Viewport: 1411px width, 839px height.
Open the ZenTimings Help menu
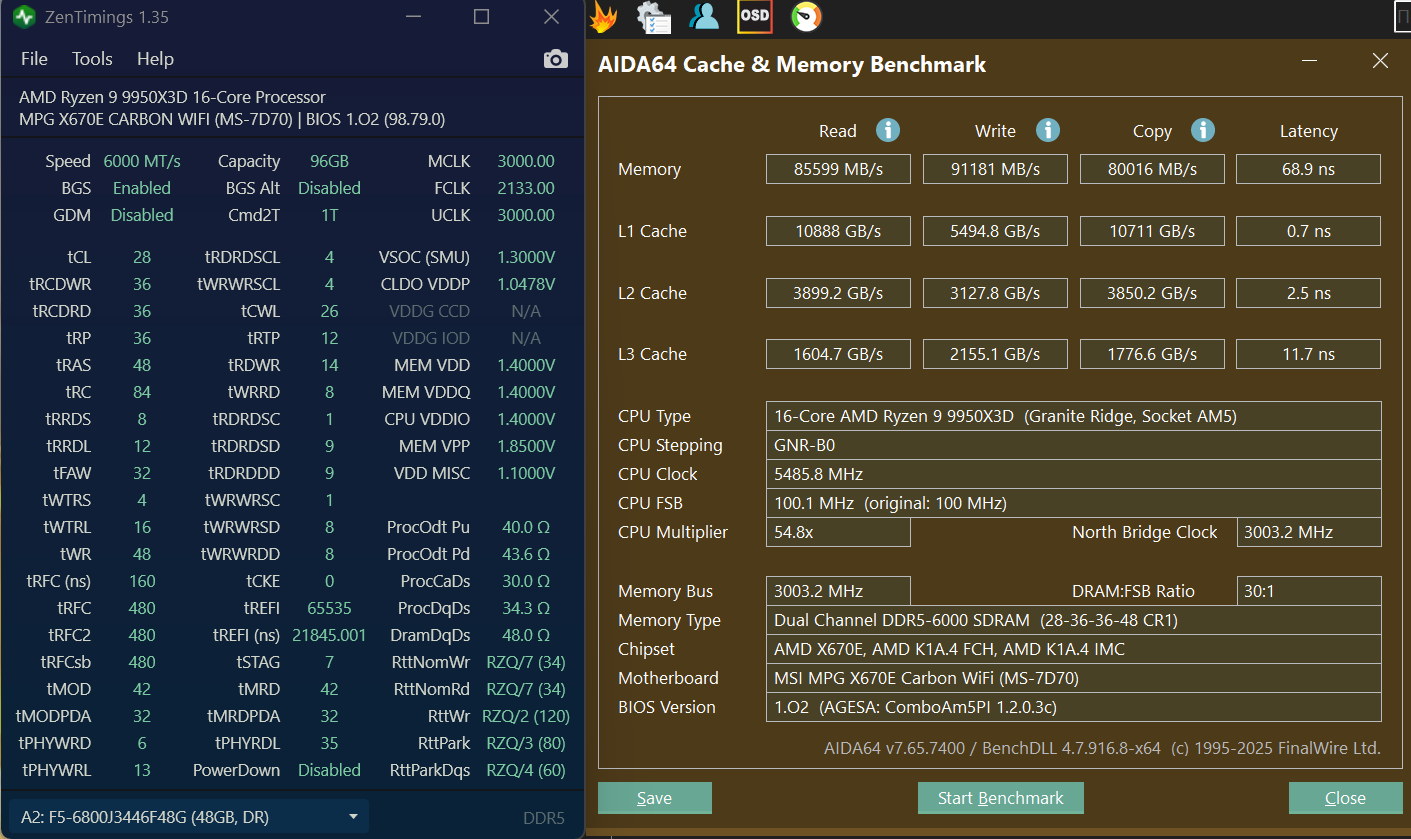pyautogui.click(x=155, y=59)
